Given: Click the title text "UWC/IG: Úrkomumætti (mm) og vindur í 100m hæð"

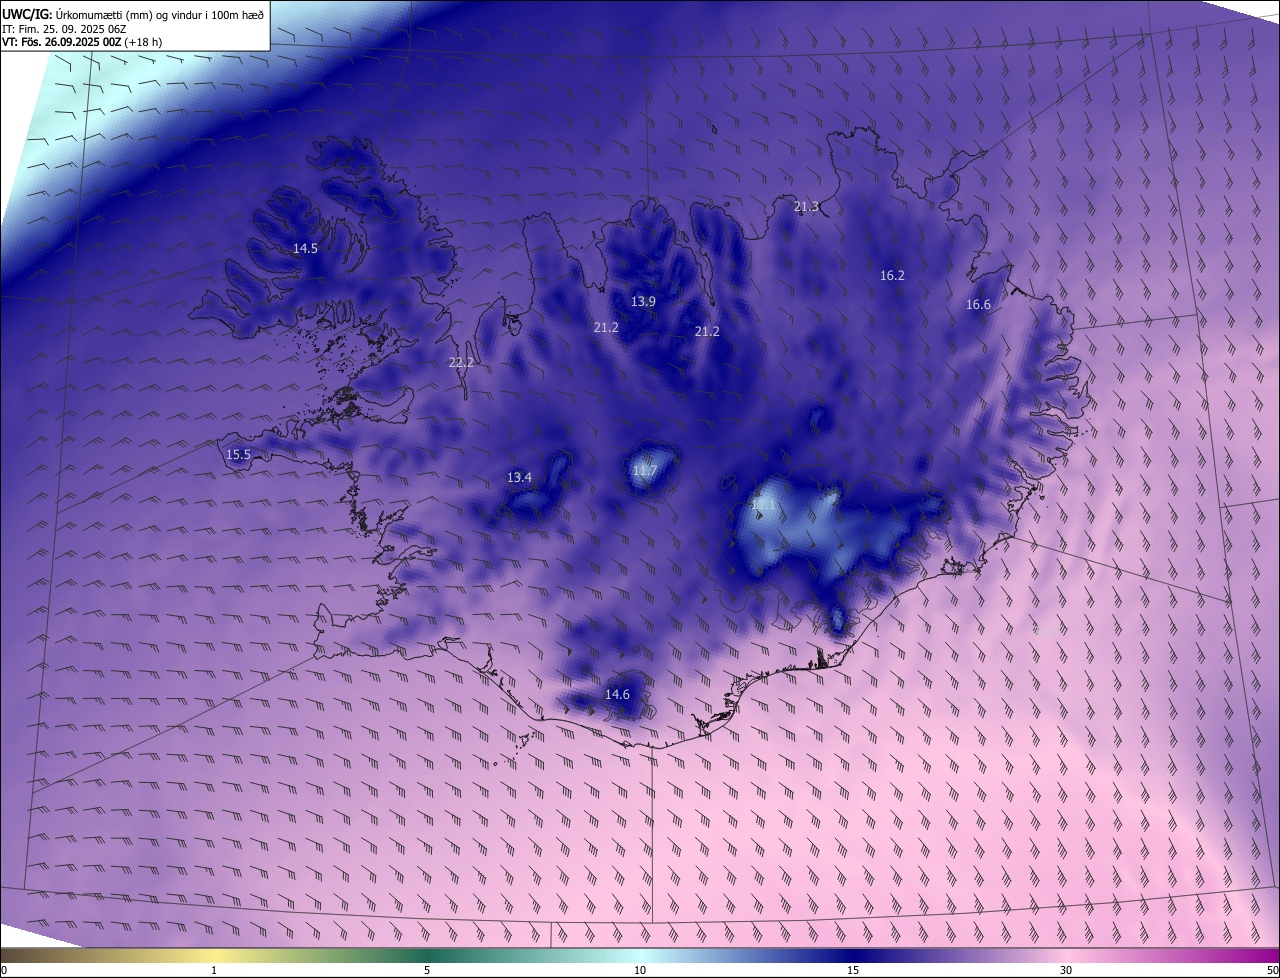Looking at the screenshot, I should coord(133,13).
